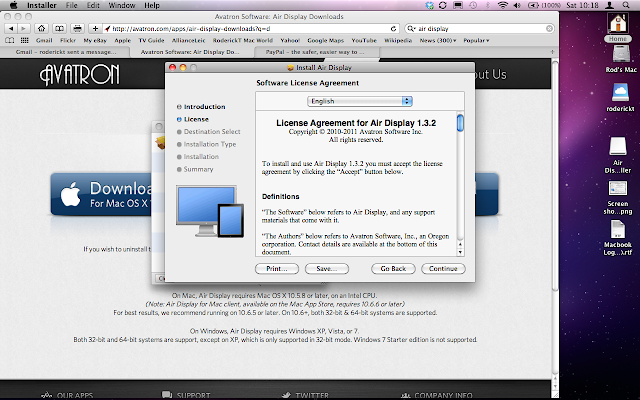Screen dimensions: 640x400
Task: Open the Help menu
Action: 152,5
